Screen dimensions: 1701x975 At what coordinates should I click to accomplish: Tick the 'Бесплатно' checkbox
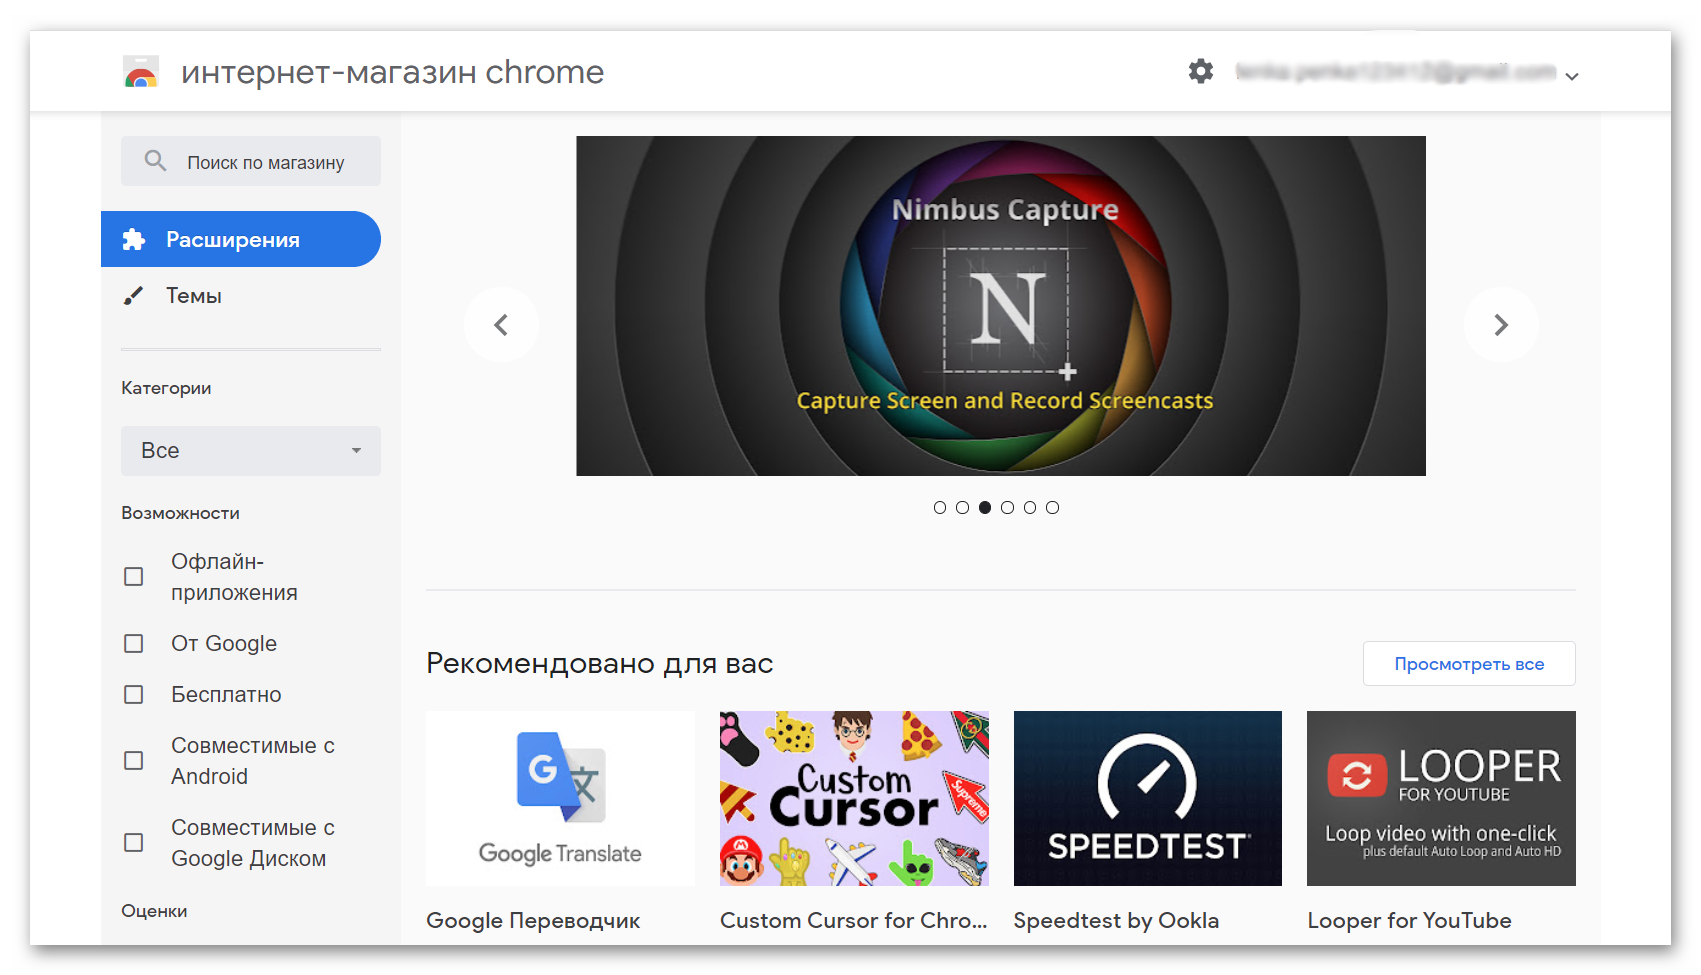(x=133, y=694)
